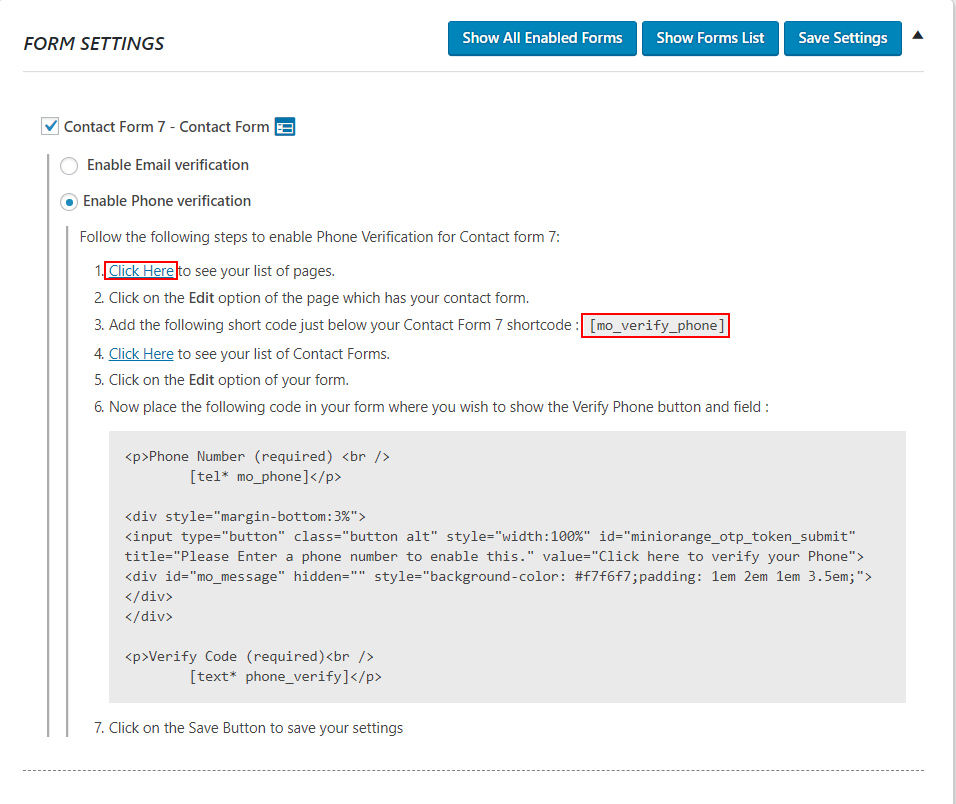Click the 'Contact Form 7 - Contact Form' label

(x=166, y=127)
